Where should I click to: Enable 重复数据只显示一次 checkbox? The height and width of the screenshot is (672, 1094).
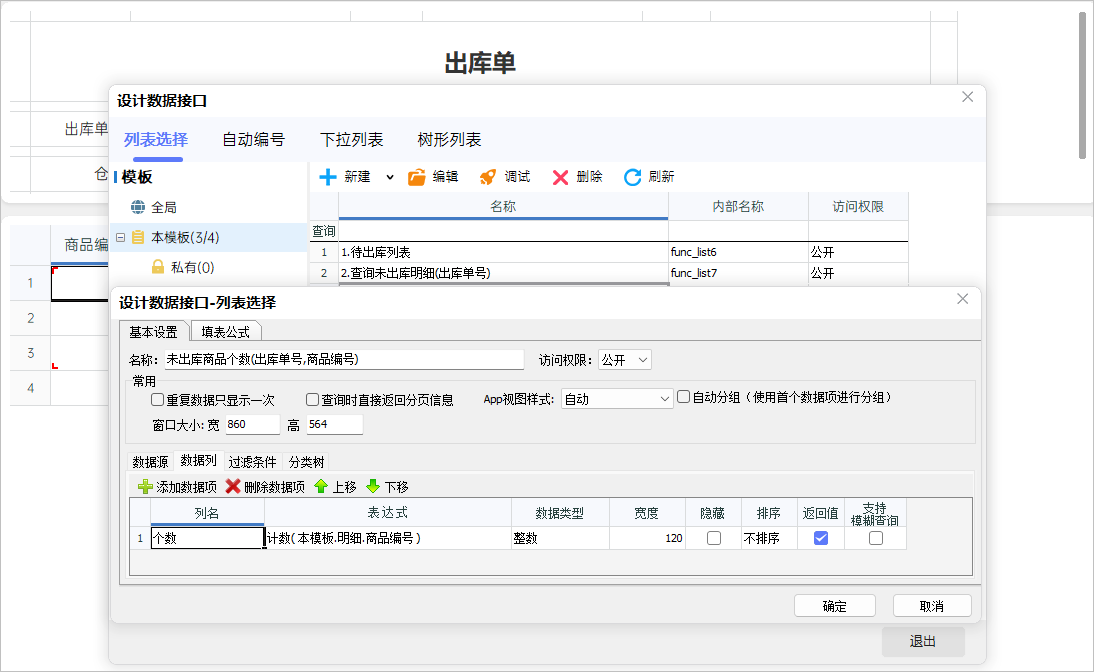158,399
